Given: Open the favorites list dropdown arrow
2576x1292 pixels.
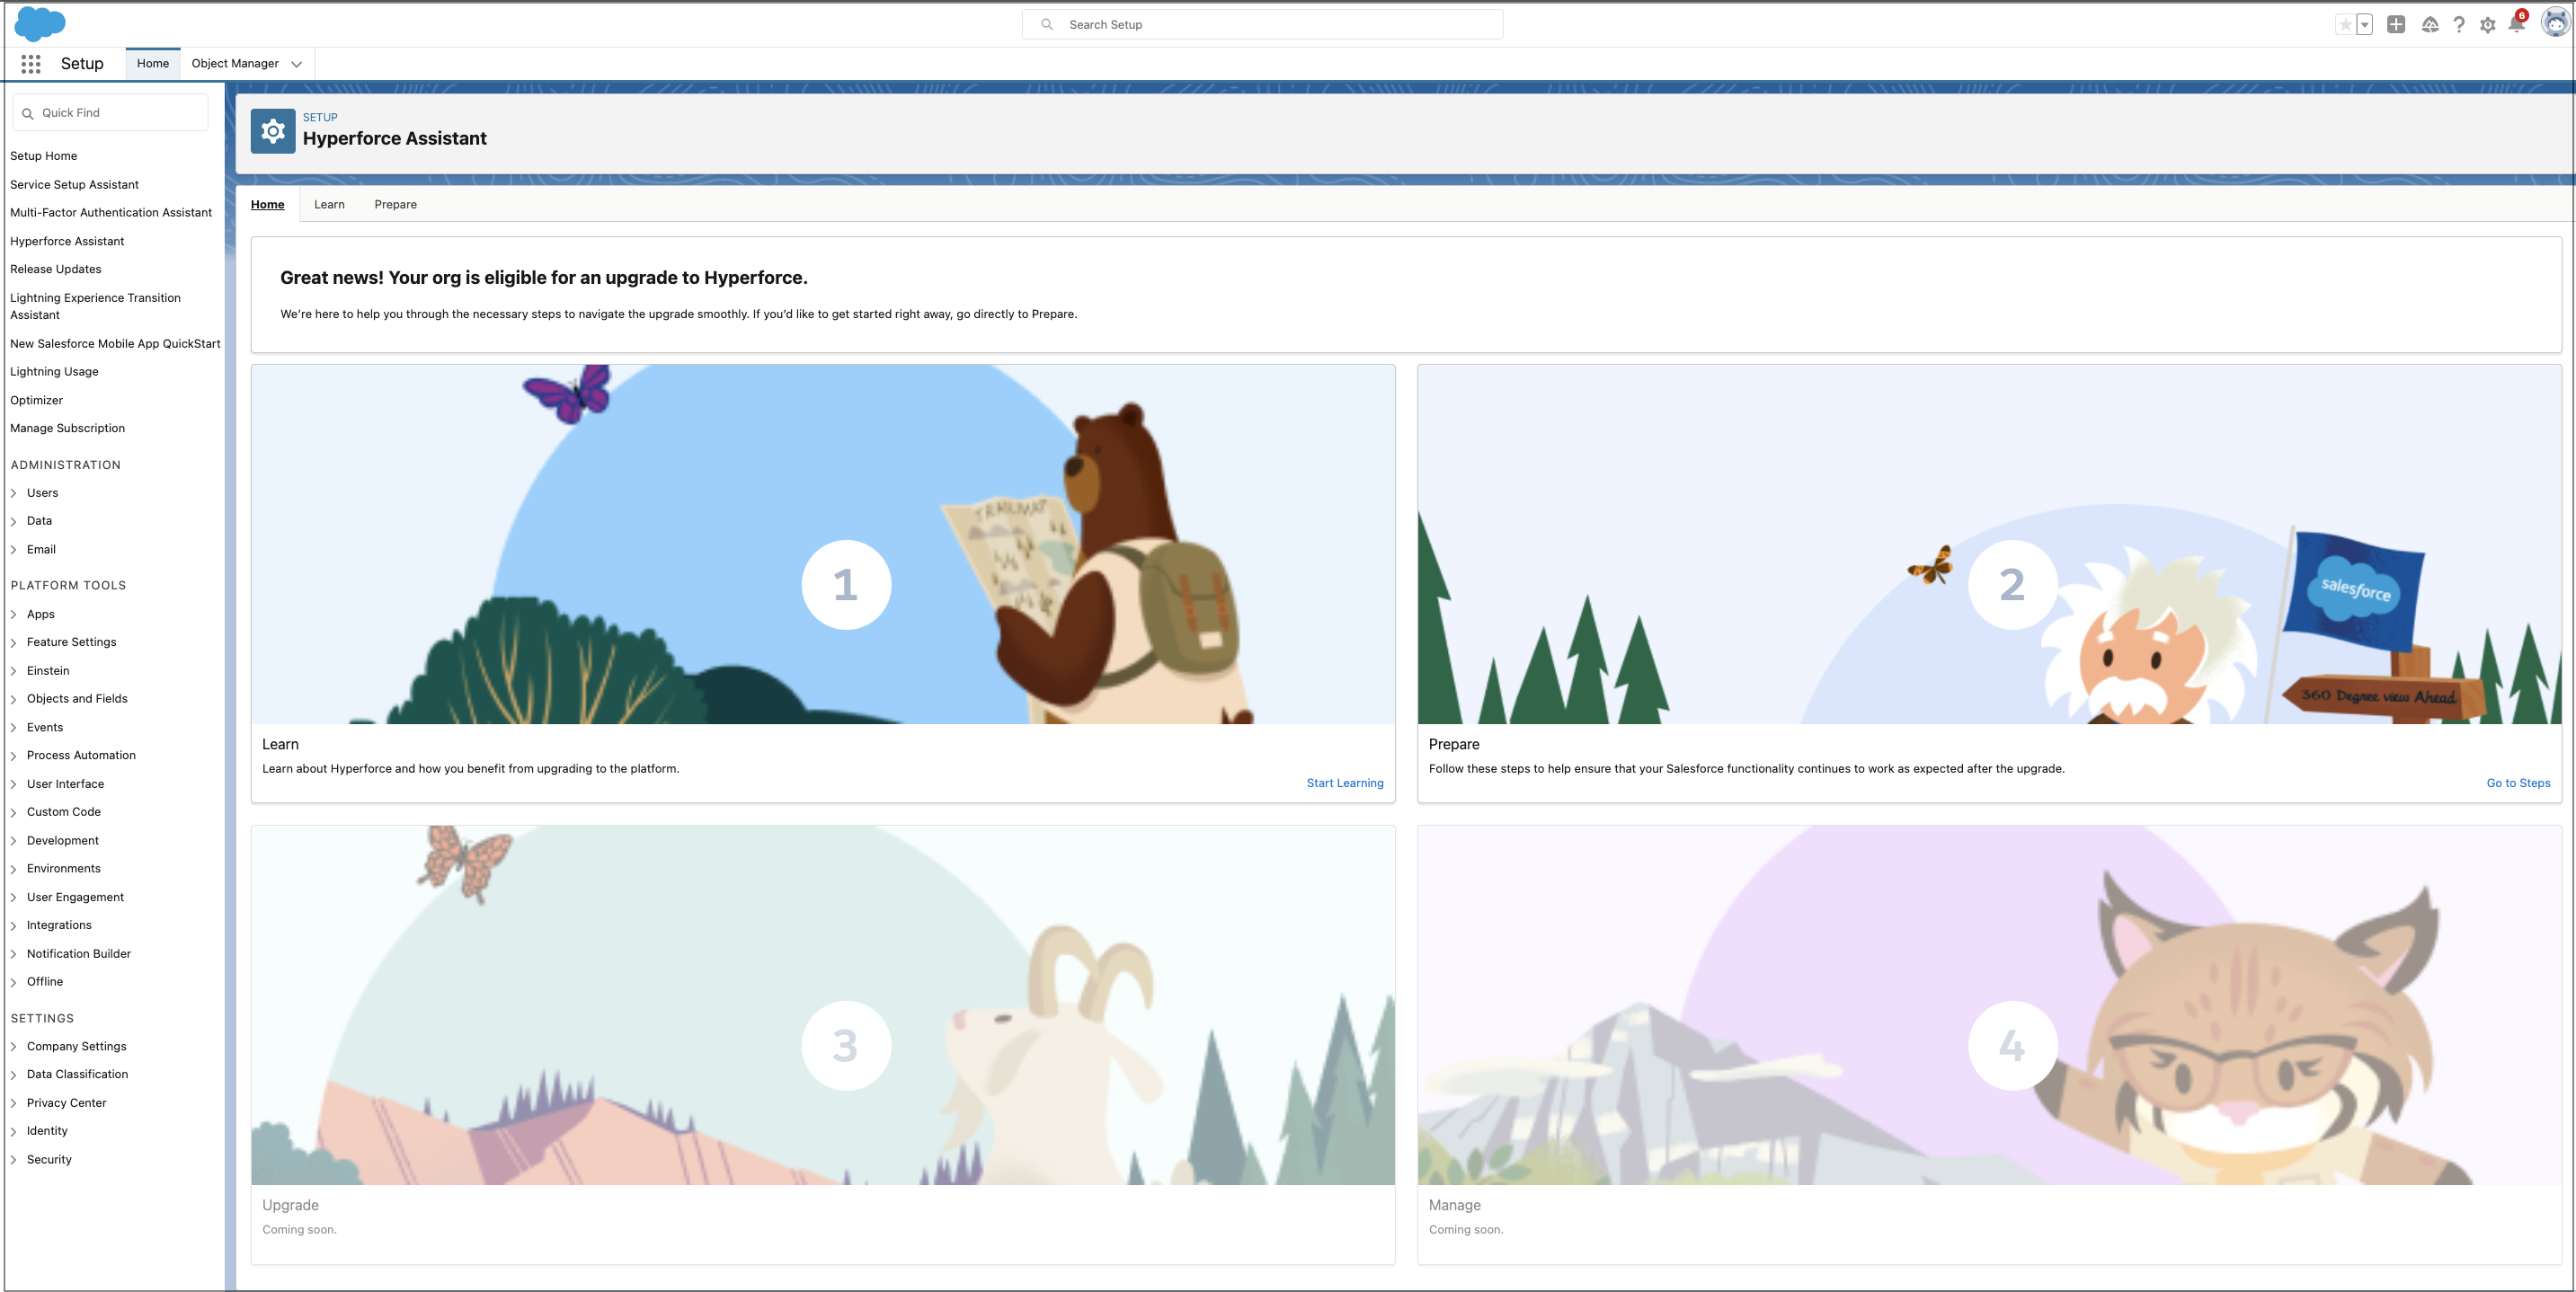Looking at the screenshot, I should pos(2365,25).
